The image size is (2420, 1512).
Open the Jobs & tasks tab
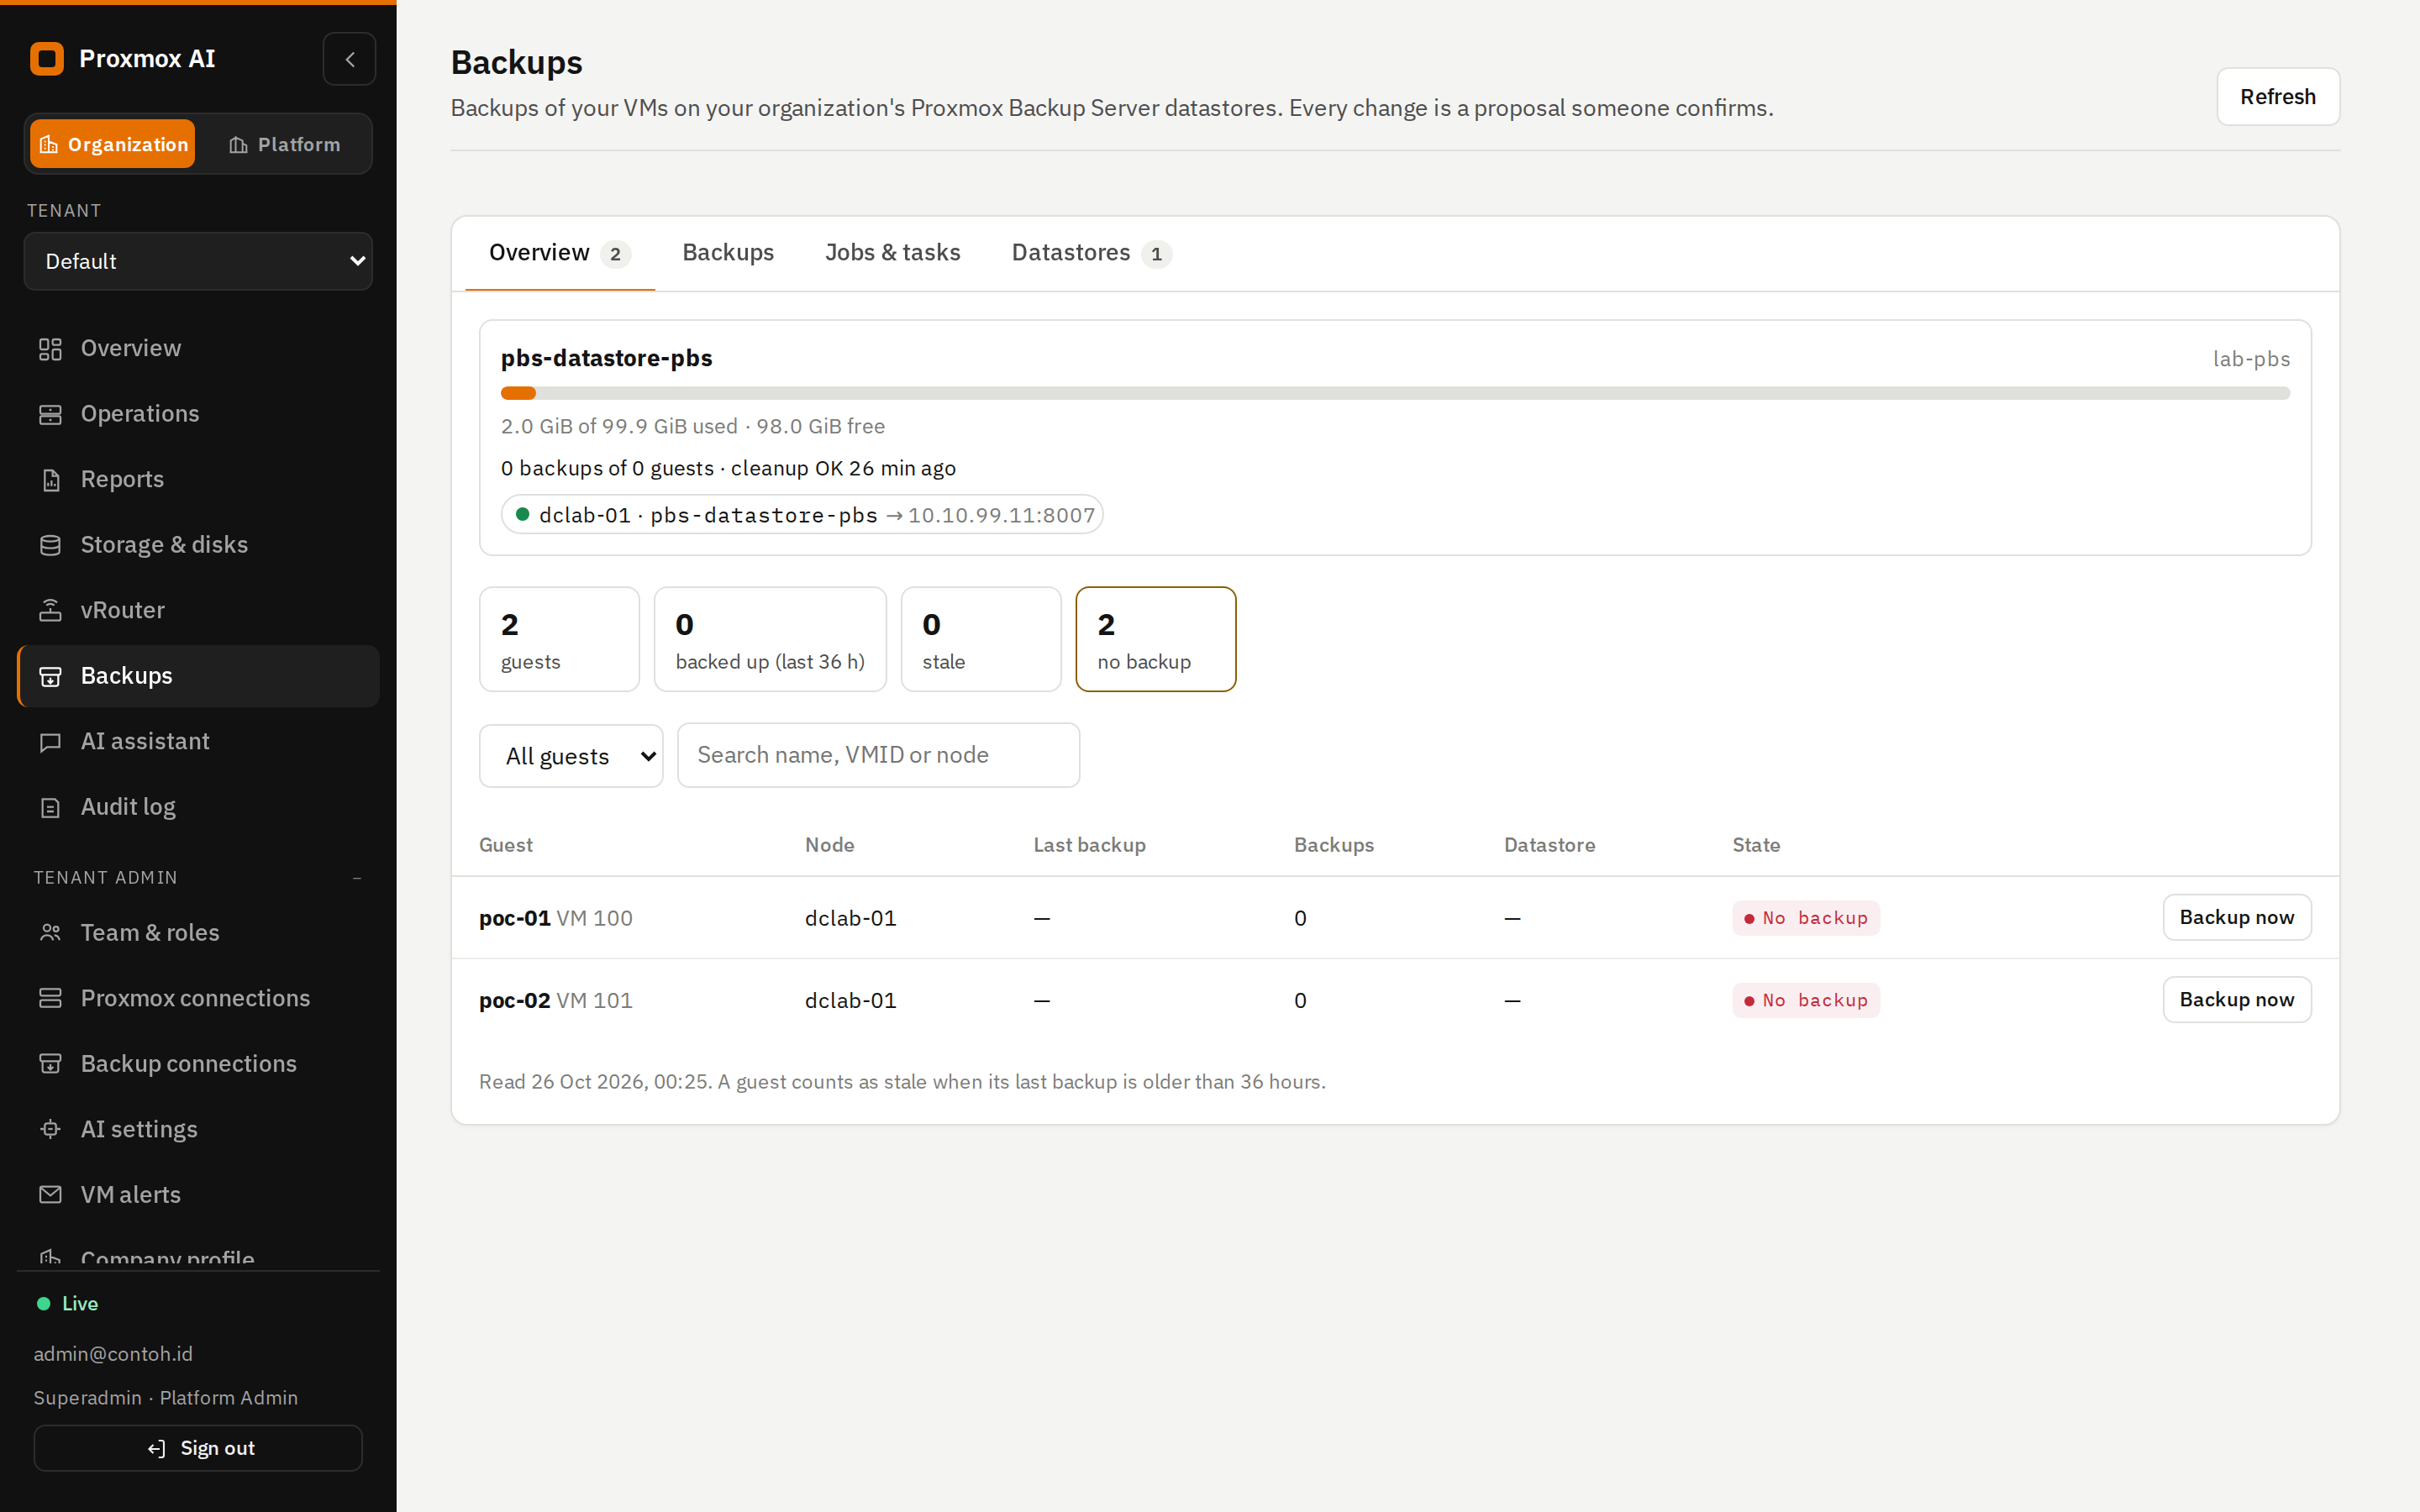point(892,253)
